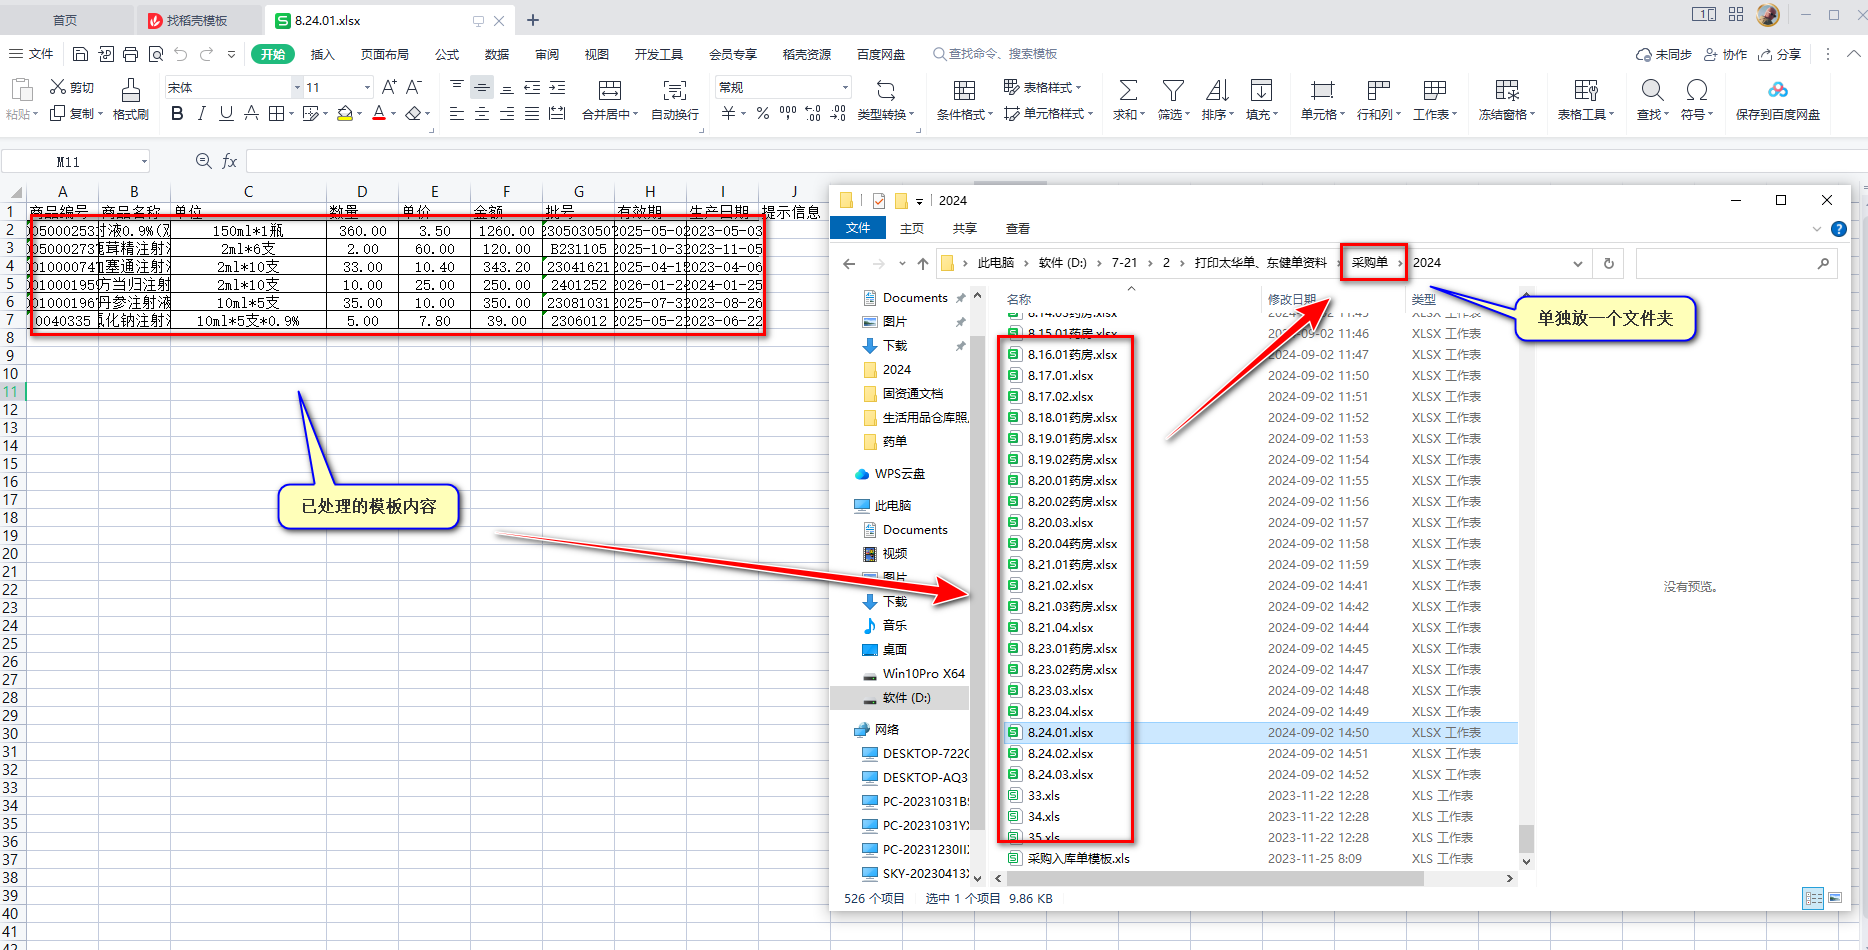The width and height of the screenshot is (1868, 950).
Task: Expand Explorer address bar history dropdown
Action: click(1578, 263)
